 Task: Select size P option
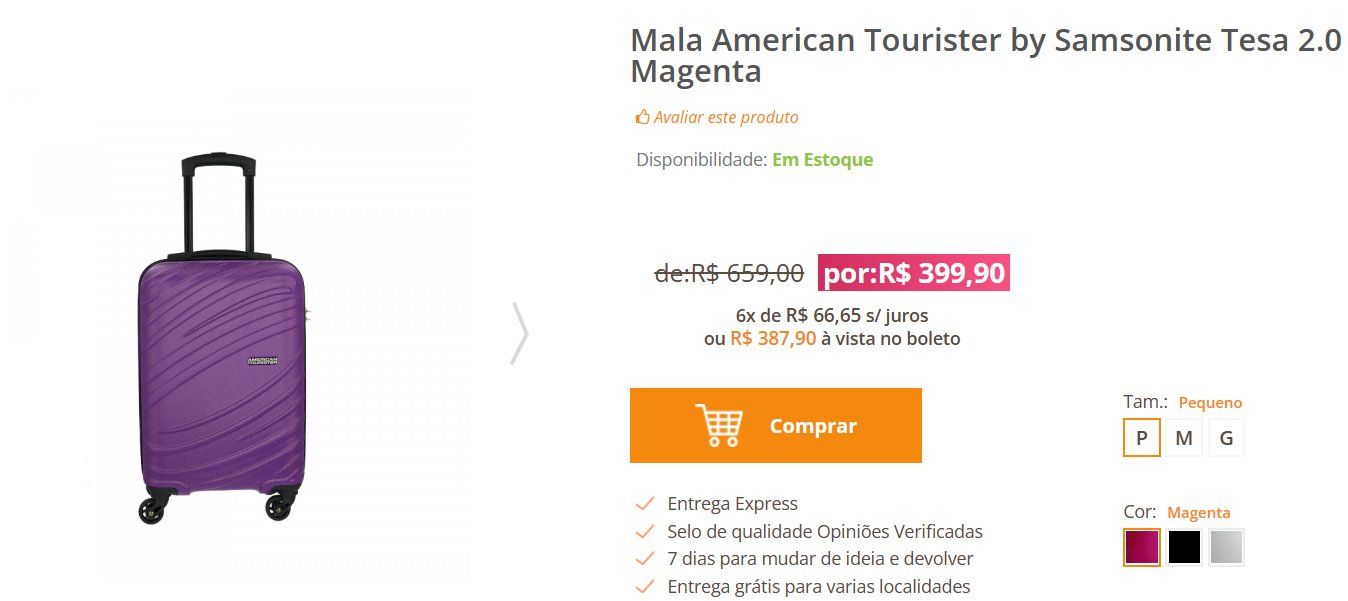pyautogui.click(x=1142, y=438)
